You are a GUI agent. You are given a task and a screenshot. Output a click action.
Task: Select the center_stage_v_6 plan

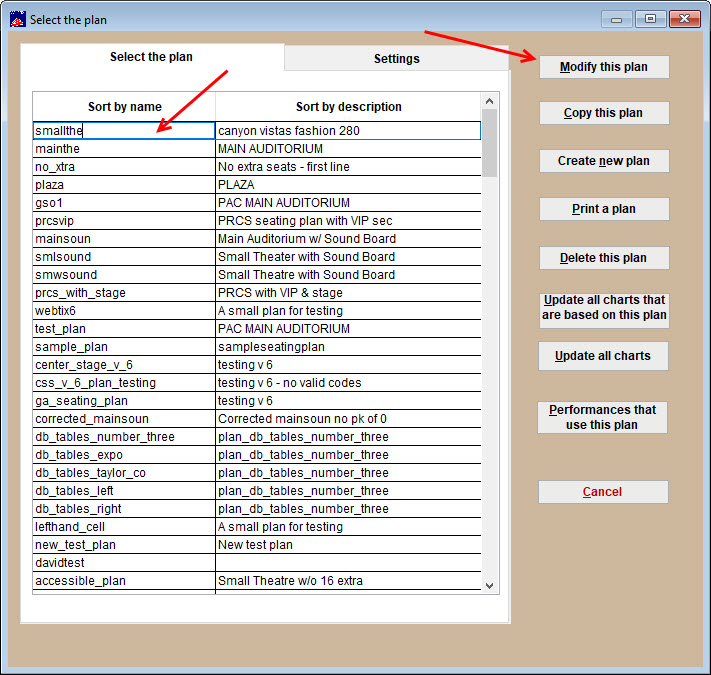coord(124,364)
